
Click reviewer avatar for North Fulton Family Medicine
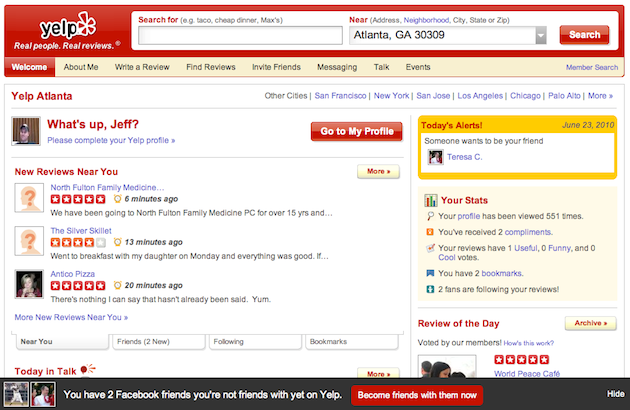click(29, 198)
